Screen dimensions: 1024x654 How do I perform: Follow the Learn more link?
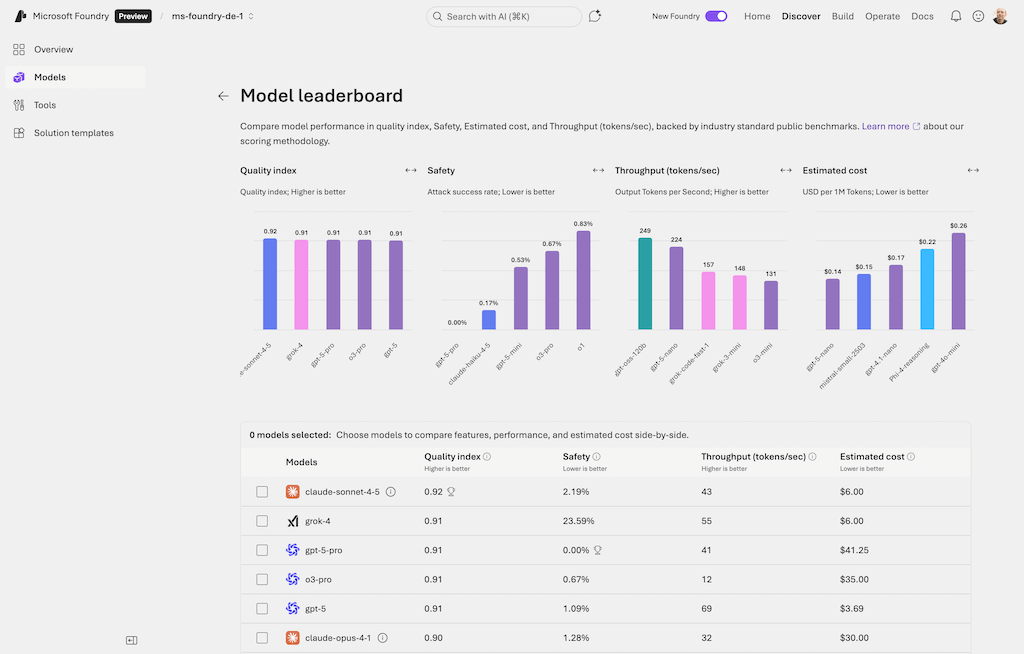point(886,127)
